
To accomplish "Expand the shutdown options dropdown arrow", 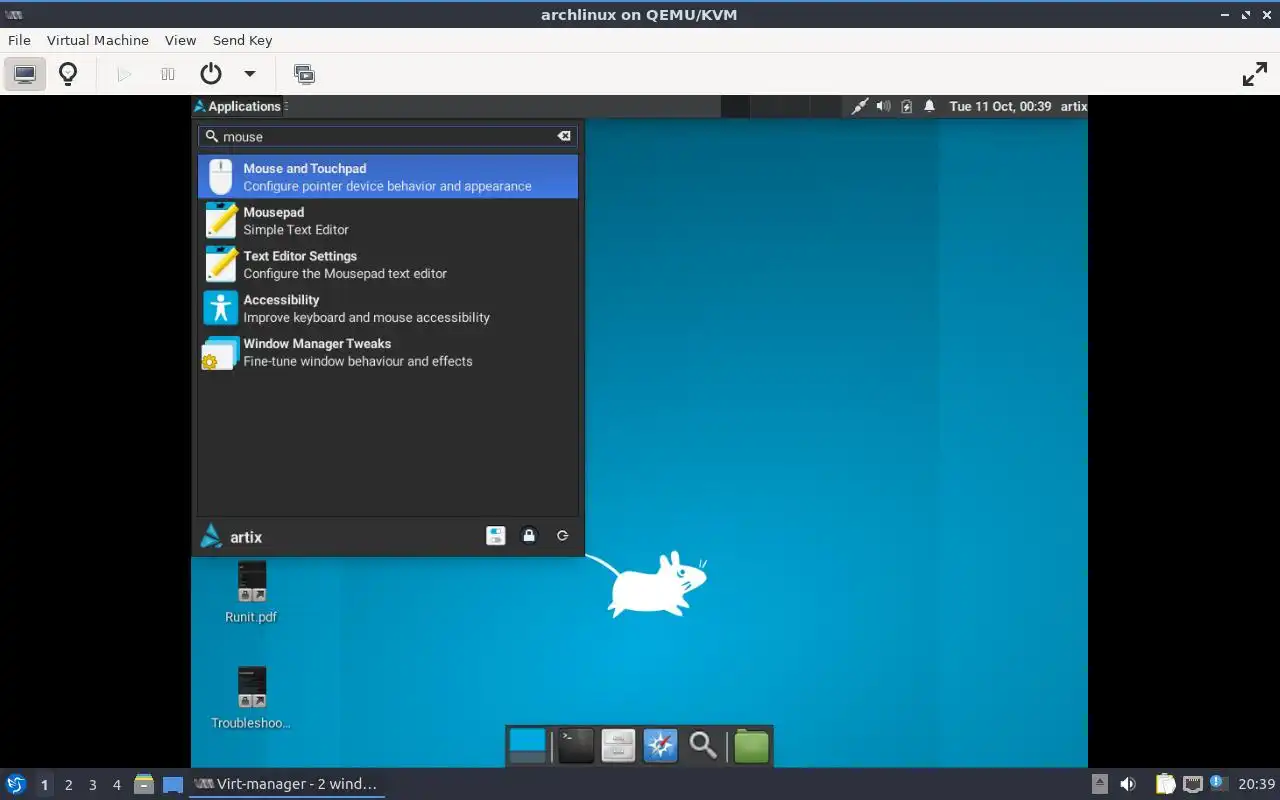I will tap(250, 74).
